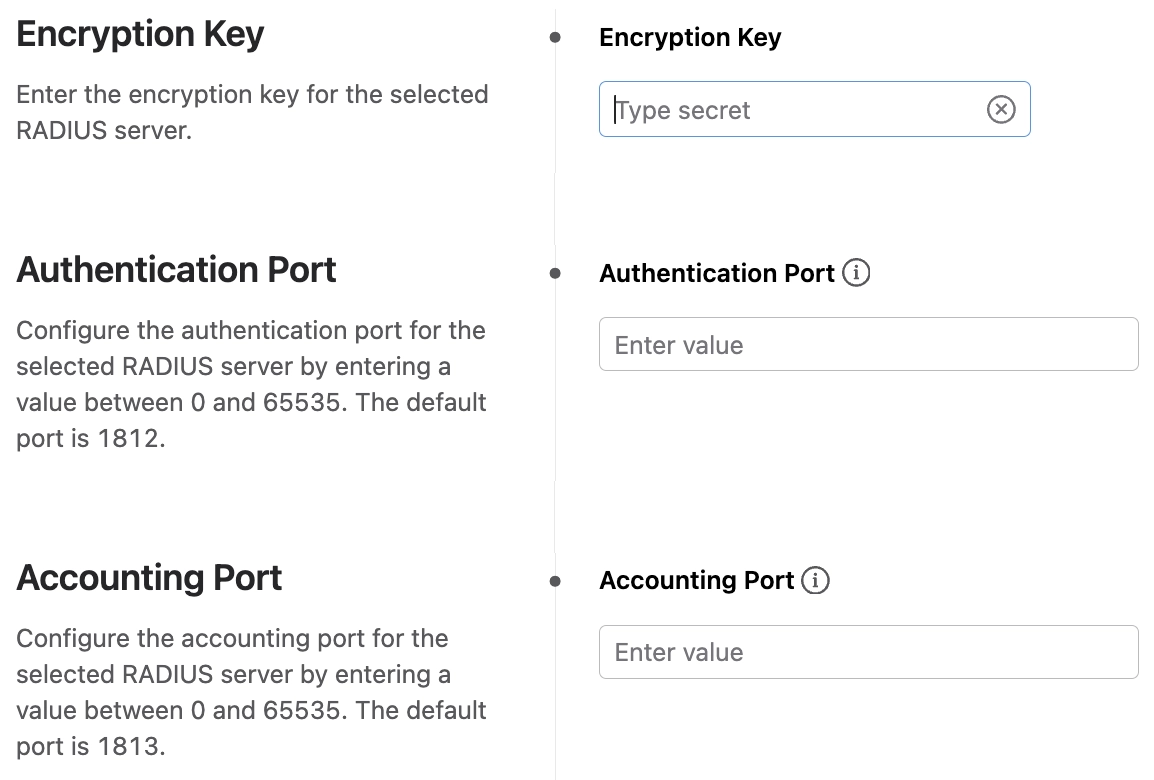Click the bold Encryption Key field label
The height and width of the screenshot is (780, 1154).
pyautogui.click(x=690, y=38)
